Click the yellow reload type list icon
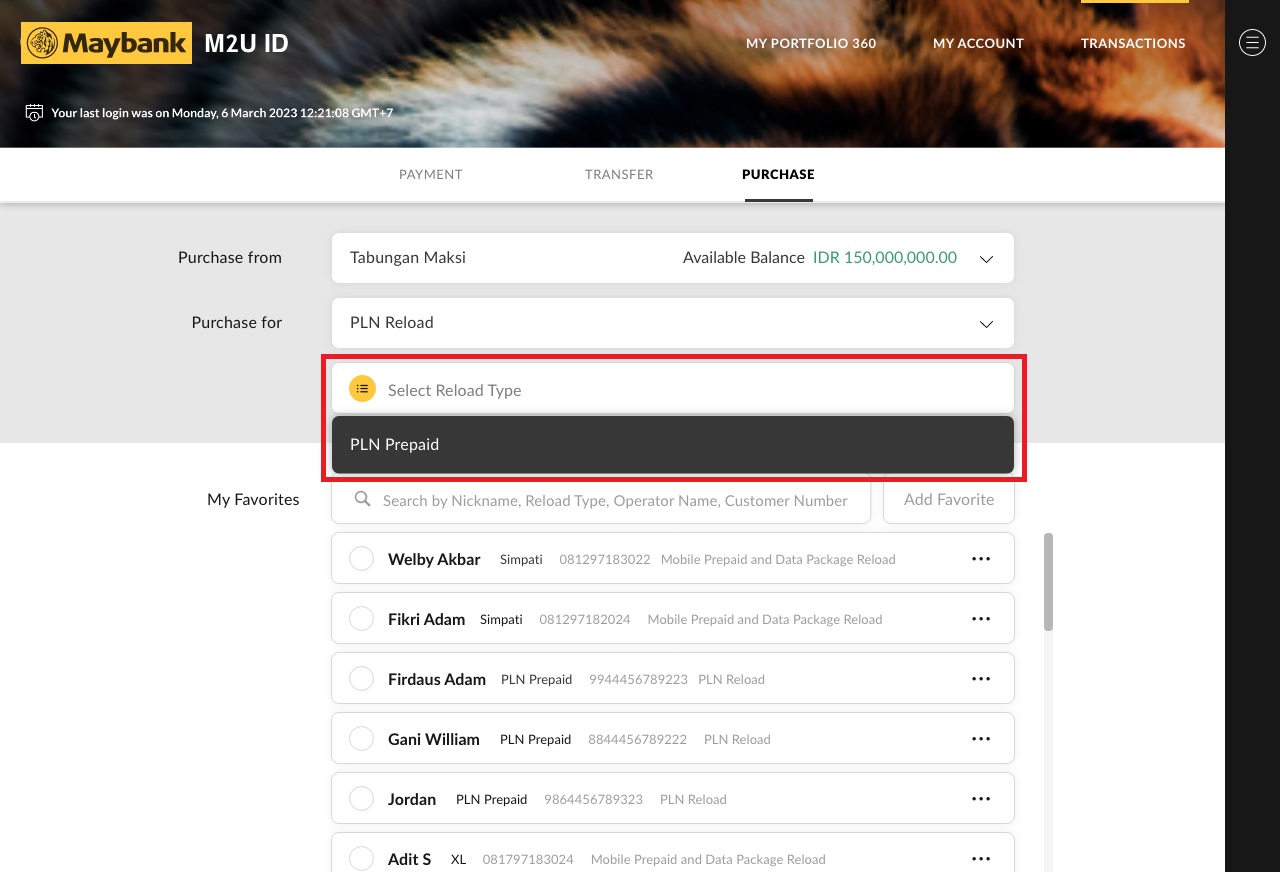The width and height of the screenshot is (1280, 872). click(x=362, y=389)
